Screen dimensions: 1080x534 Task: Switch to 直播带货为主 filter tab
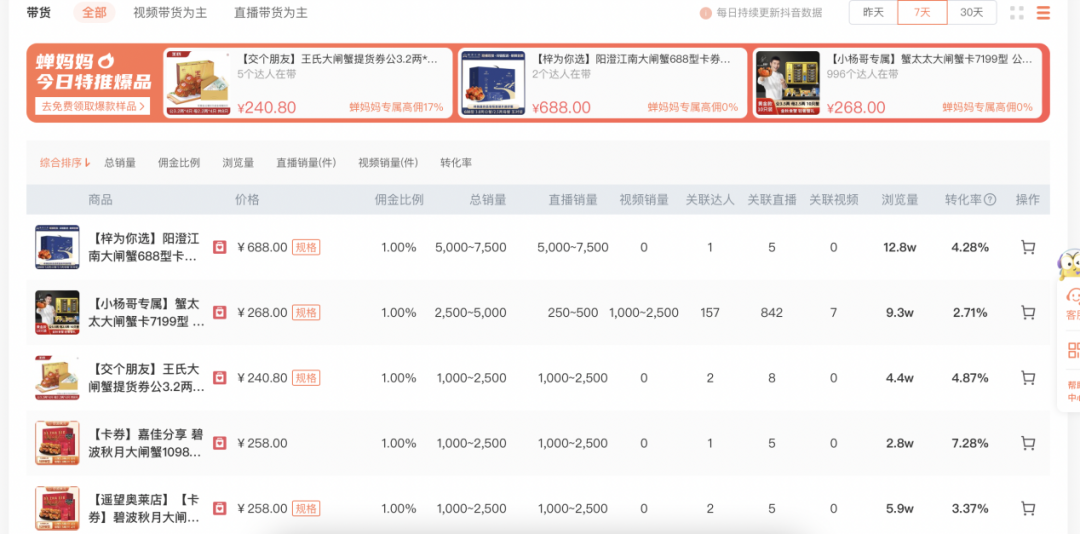(271, 13)
